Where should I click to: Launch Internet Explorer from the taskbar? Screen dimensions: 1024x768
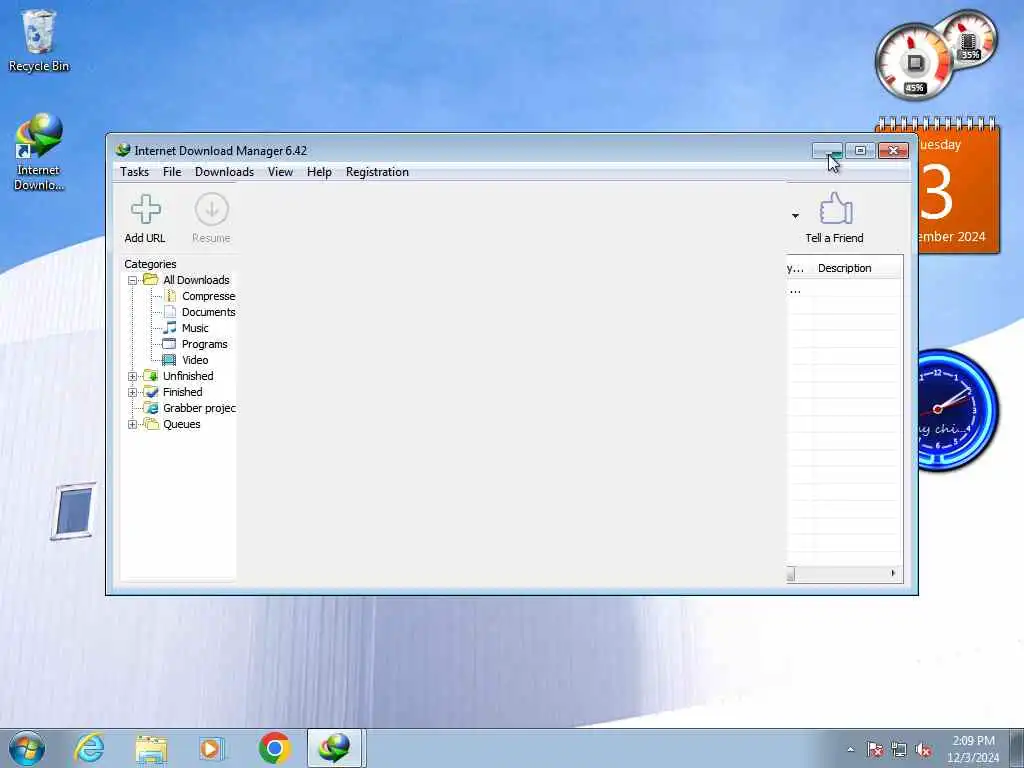[x=89, y=748]
